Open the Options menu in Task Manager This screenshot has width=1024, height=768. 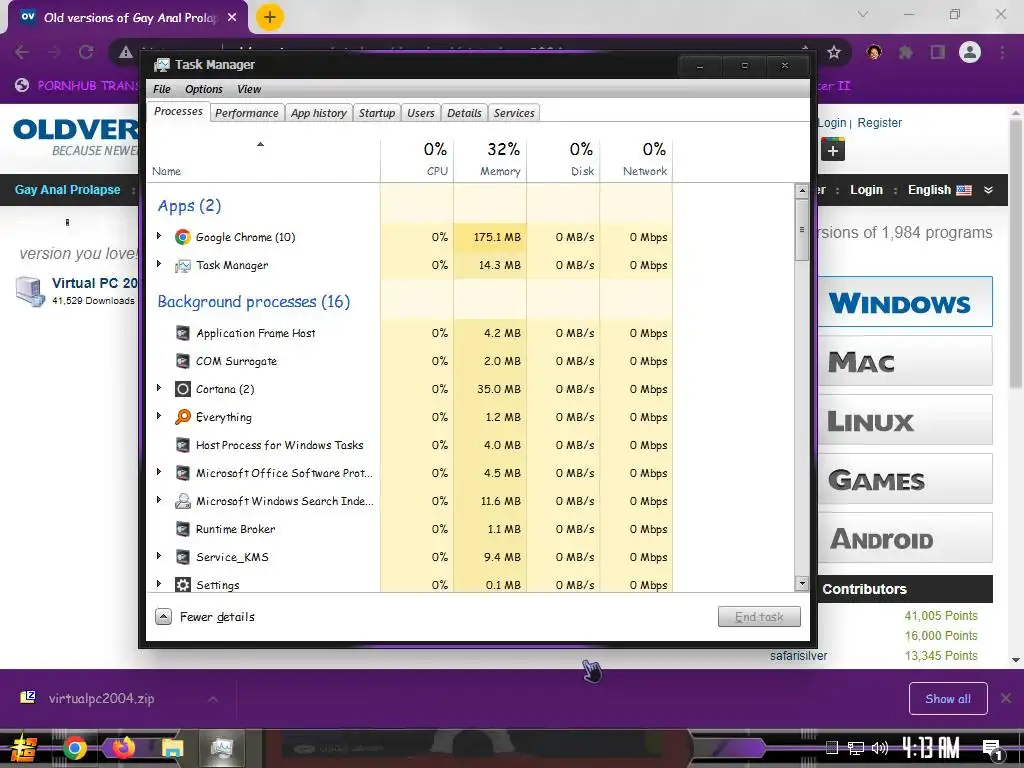click(x=204, y=89)
